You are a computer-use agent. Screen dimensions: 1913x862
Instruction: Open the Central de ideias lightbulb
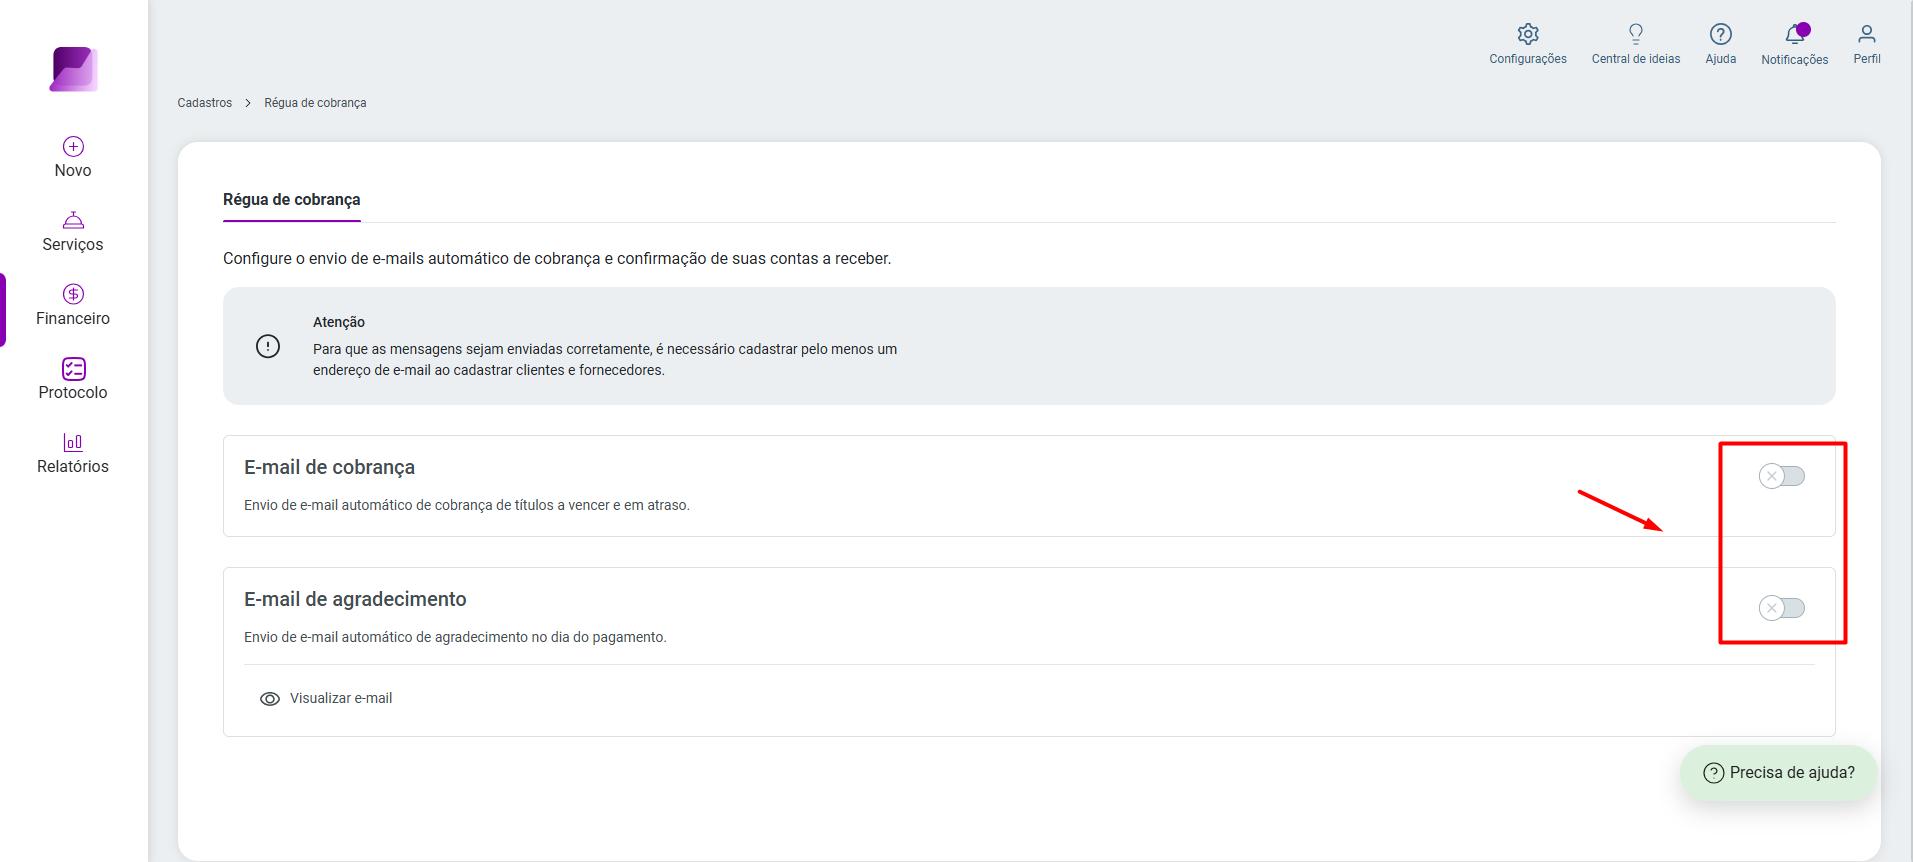click(x=1635, y=34)
